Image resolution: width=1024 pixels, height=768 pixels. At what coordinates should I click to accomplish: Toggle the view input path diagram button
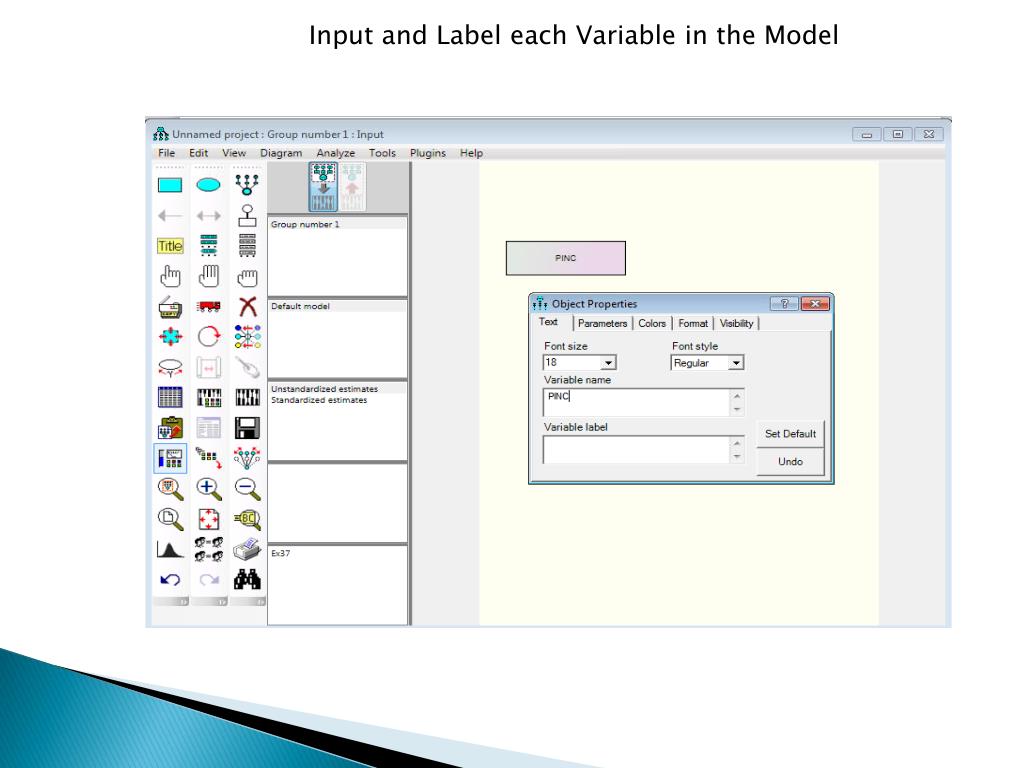pos(323,187)
